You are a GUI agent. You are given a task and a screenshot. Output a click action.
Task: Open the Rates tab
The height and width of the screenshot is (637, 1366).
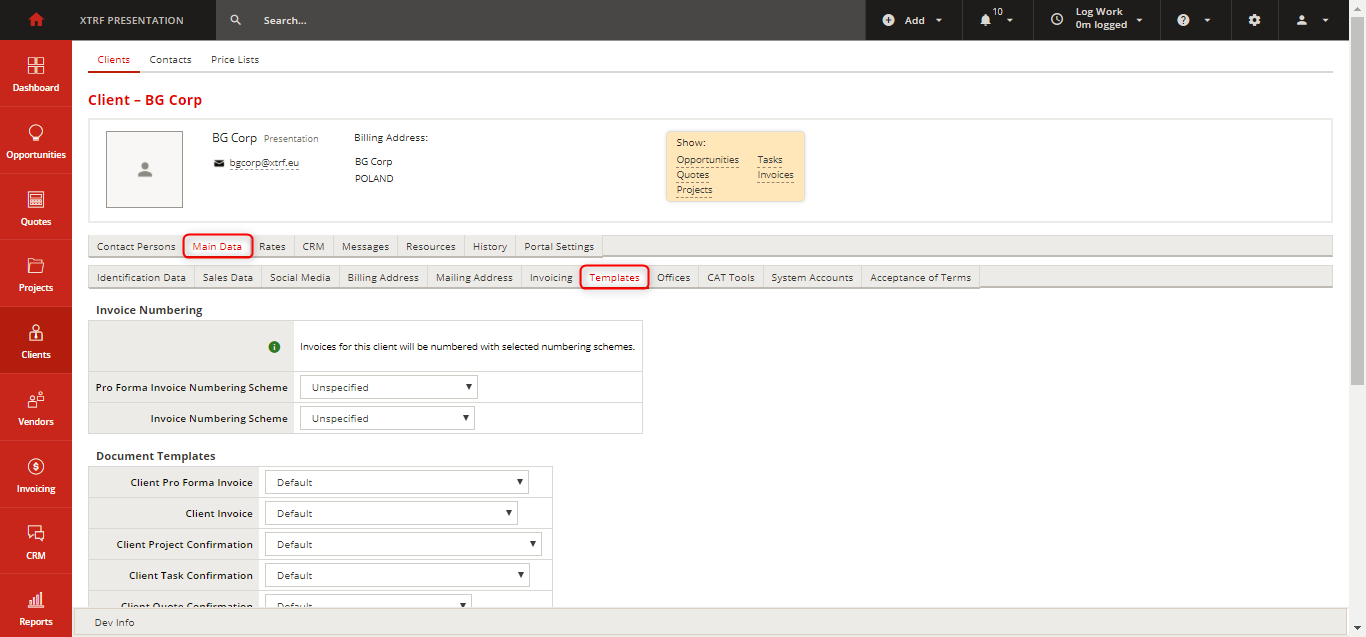pyautogui.click(x=272, y=246)
